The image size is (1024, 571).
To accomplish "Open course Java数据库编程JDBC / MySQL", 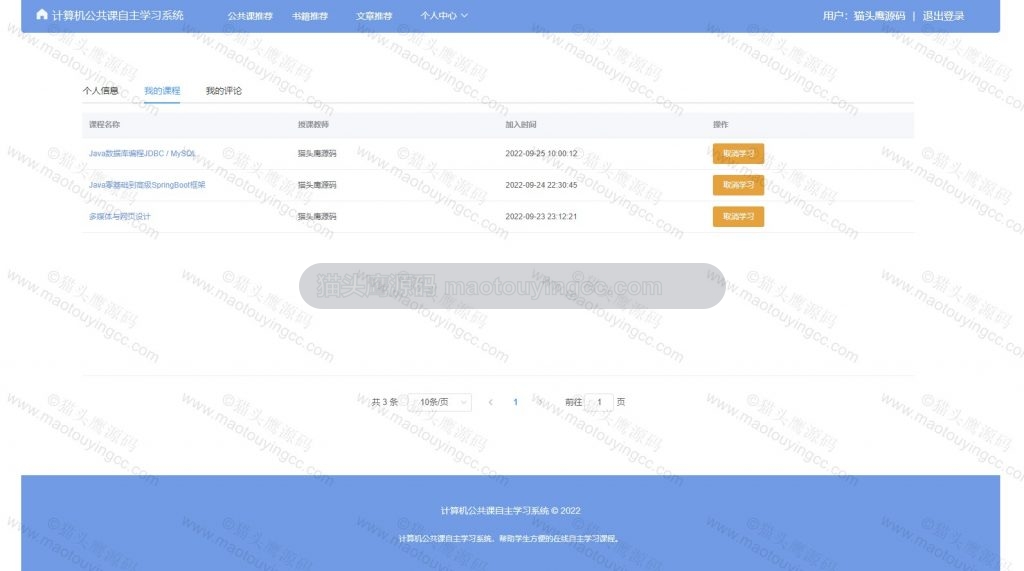I will pos(142,154).
